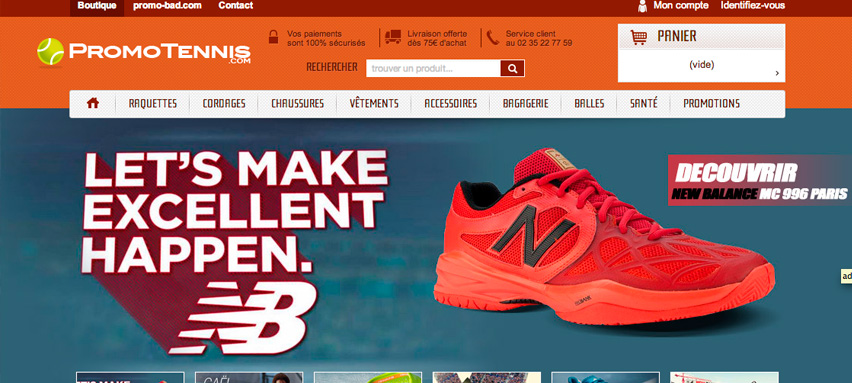Click the Mon compte person icon
The height and width of the screenshot is (383, 852).
click(x=642, y=6)
